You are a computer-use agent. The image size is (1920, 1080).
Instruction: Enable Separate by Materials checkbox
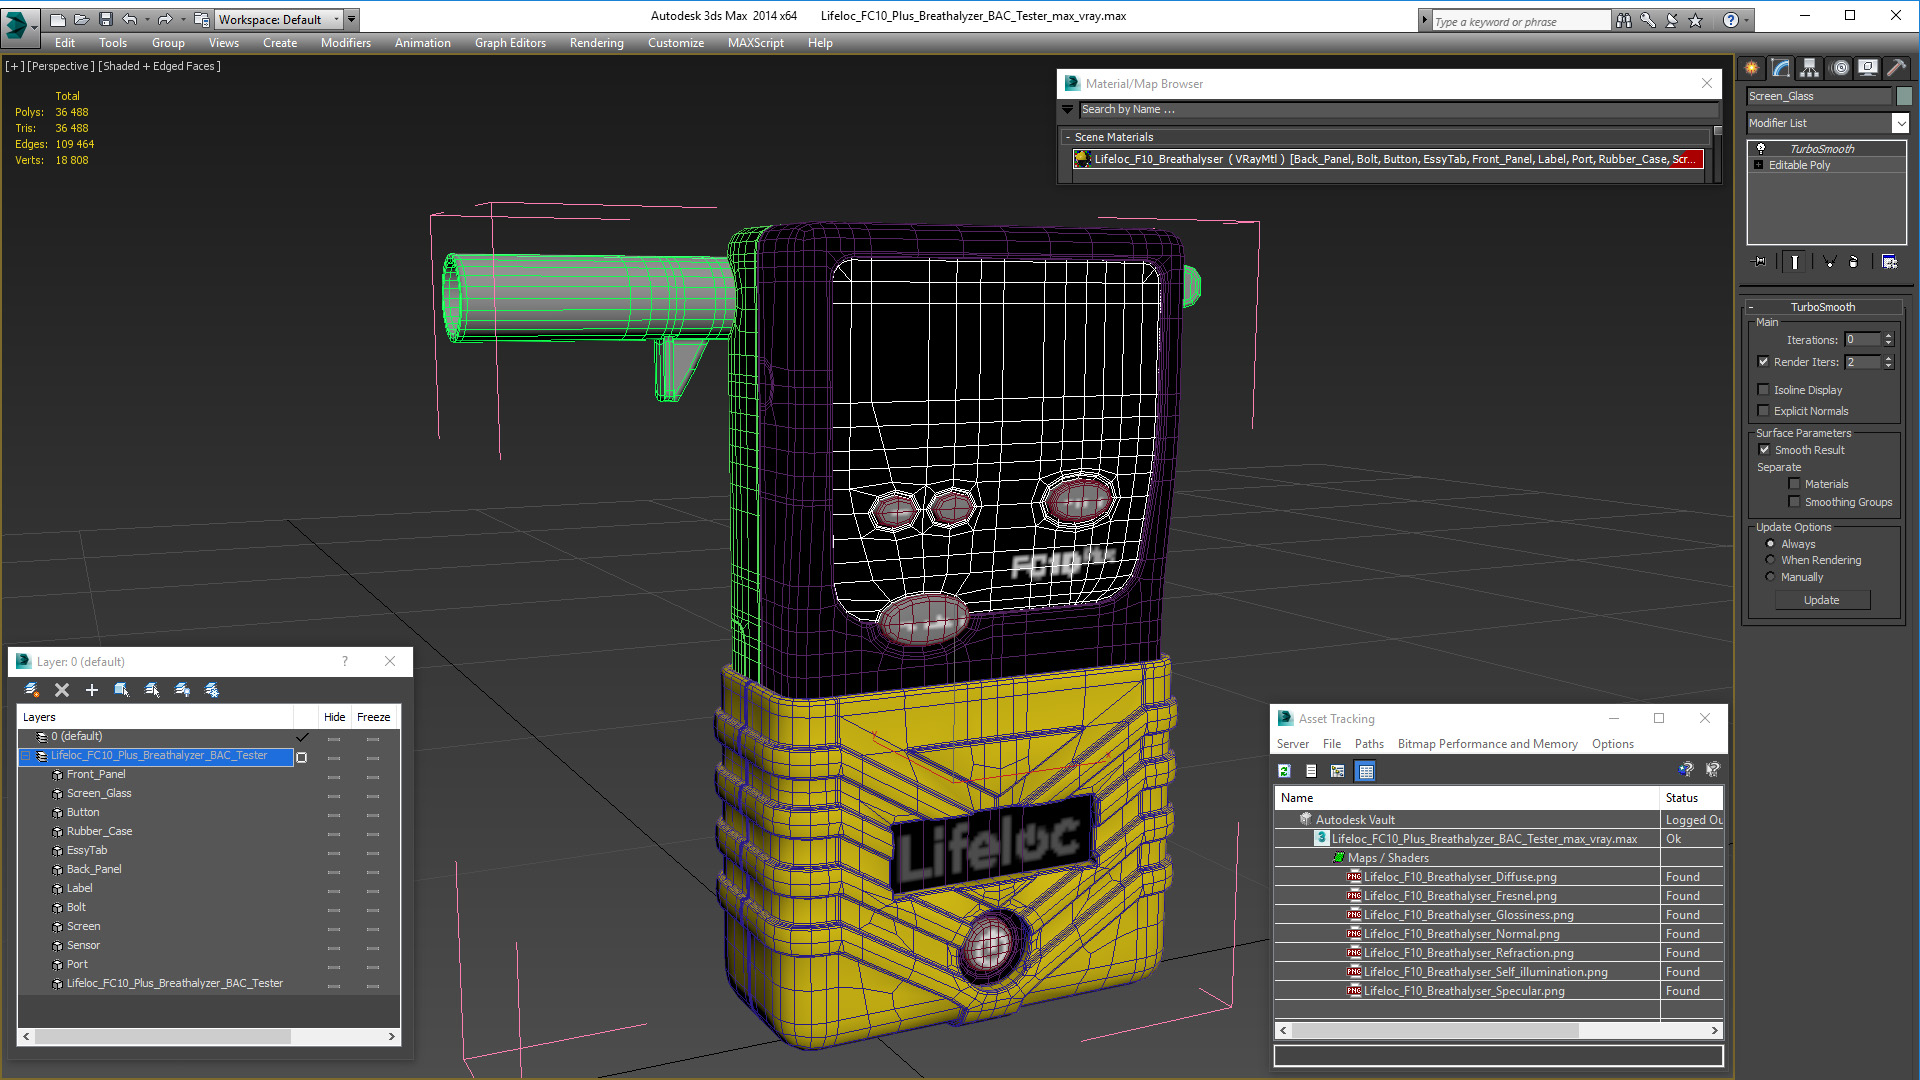[1794, 484]
